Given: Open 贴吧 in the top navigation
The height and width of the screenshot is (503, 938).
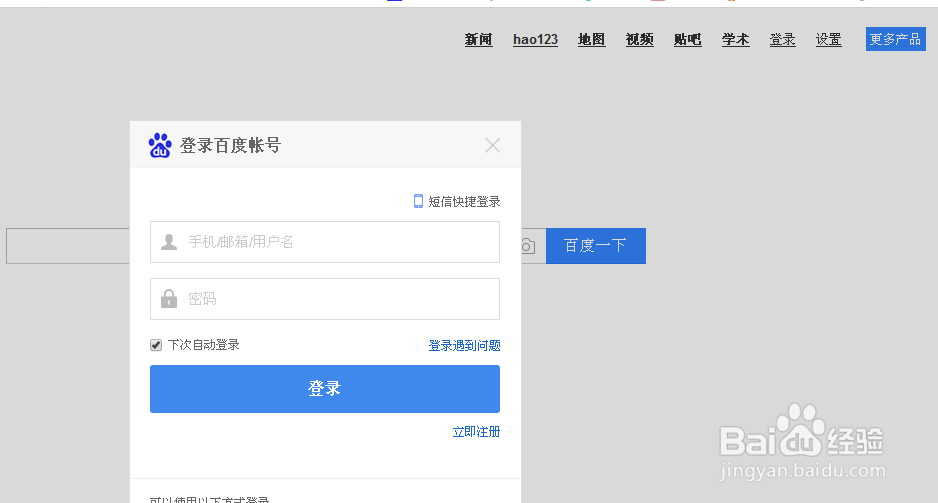Looking at the screenshot, I should pos(687,39).
